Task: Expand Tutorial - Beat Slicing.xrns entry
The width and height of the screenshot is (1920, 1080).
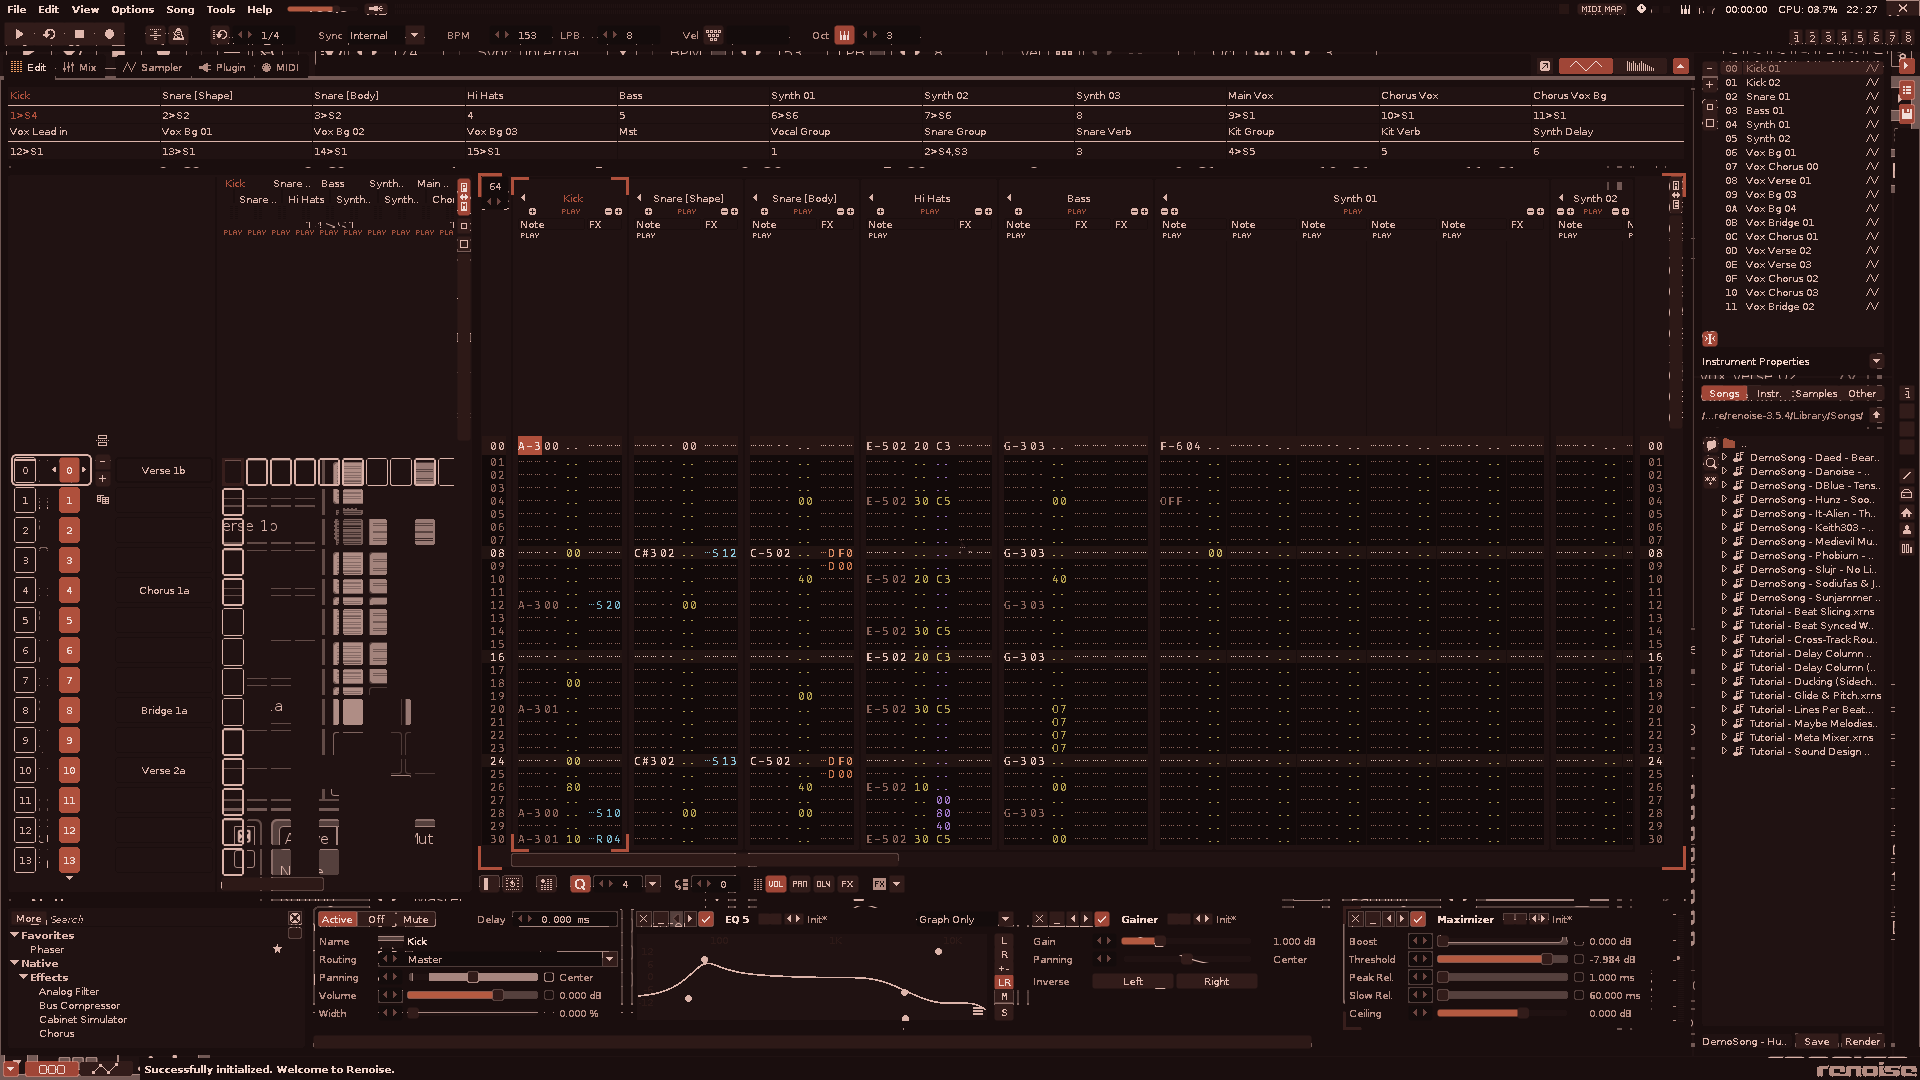Action: coord(1724,611)
